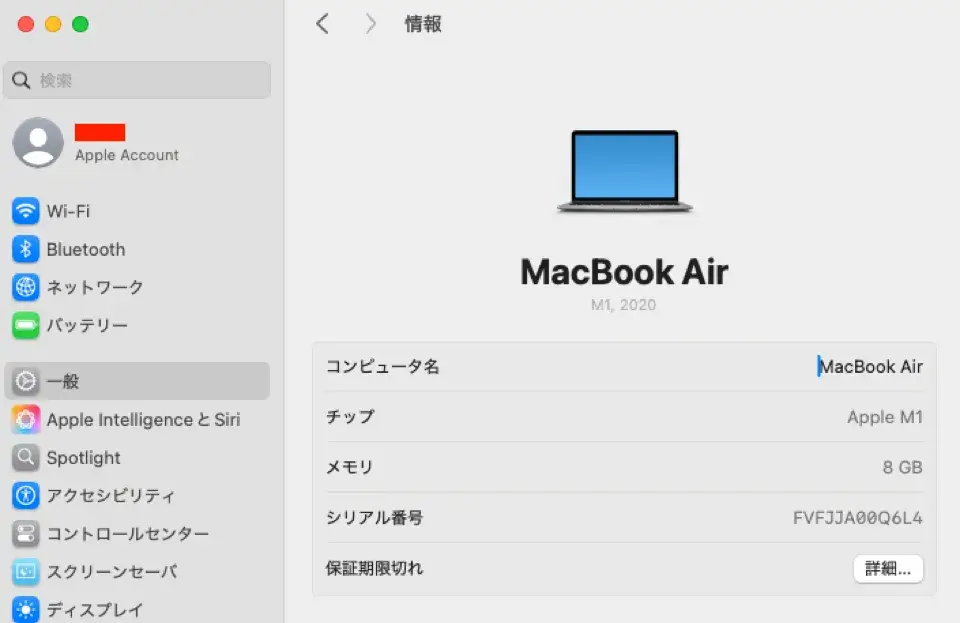Click the Apple Intelligence と Siri icon
The width and height of the screenshot is (960, 623).
point(26,419)
